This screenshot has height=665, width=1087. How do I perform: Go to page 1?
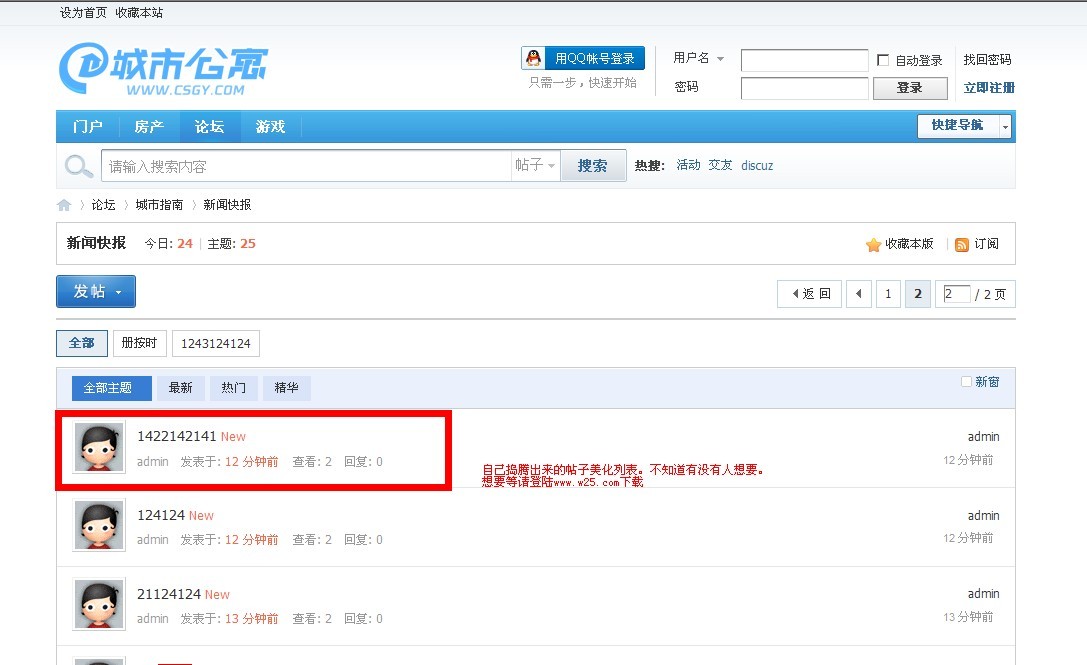pyautogui.click(x=888, y=294)
